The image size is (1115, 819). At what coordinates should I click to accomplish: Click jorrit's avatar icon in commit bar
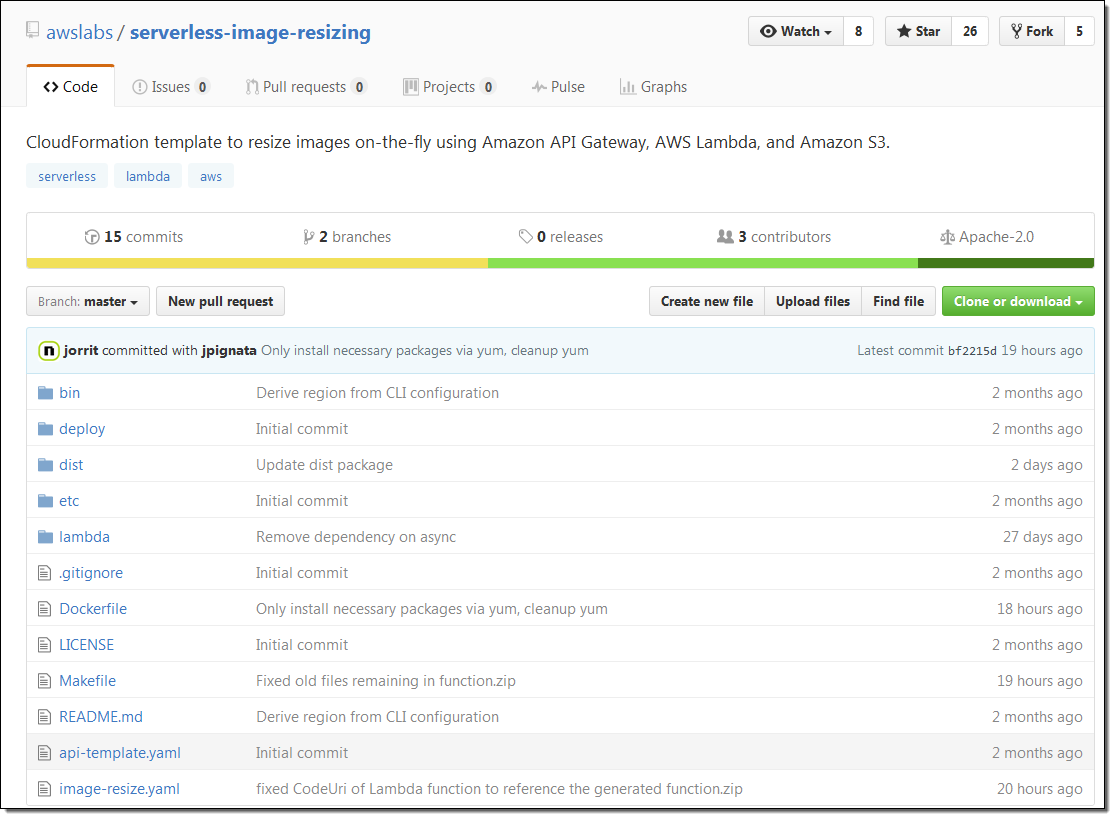click(x=48, y=350)
